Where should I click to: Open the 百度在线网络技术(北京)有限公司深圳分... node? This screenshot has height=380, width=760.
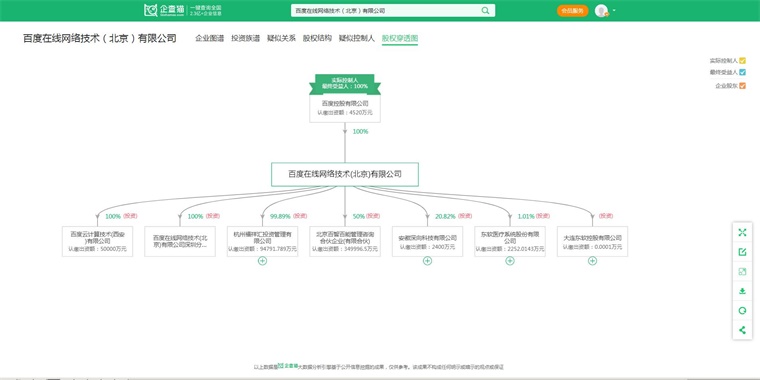[x=180, y=241]
